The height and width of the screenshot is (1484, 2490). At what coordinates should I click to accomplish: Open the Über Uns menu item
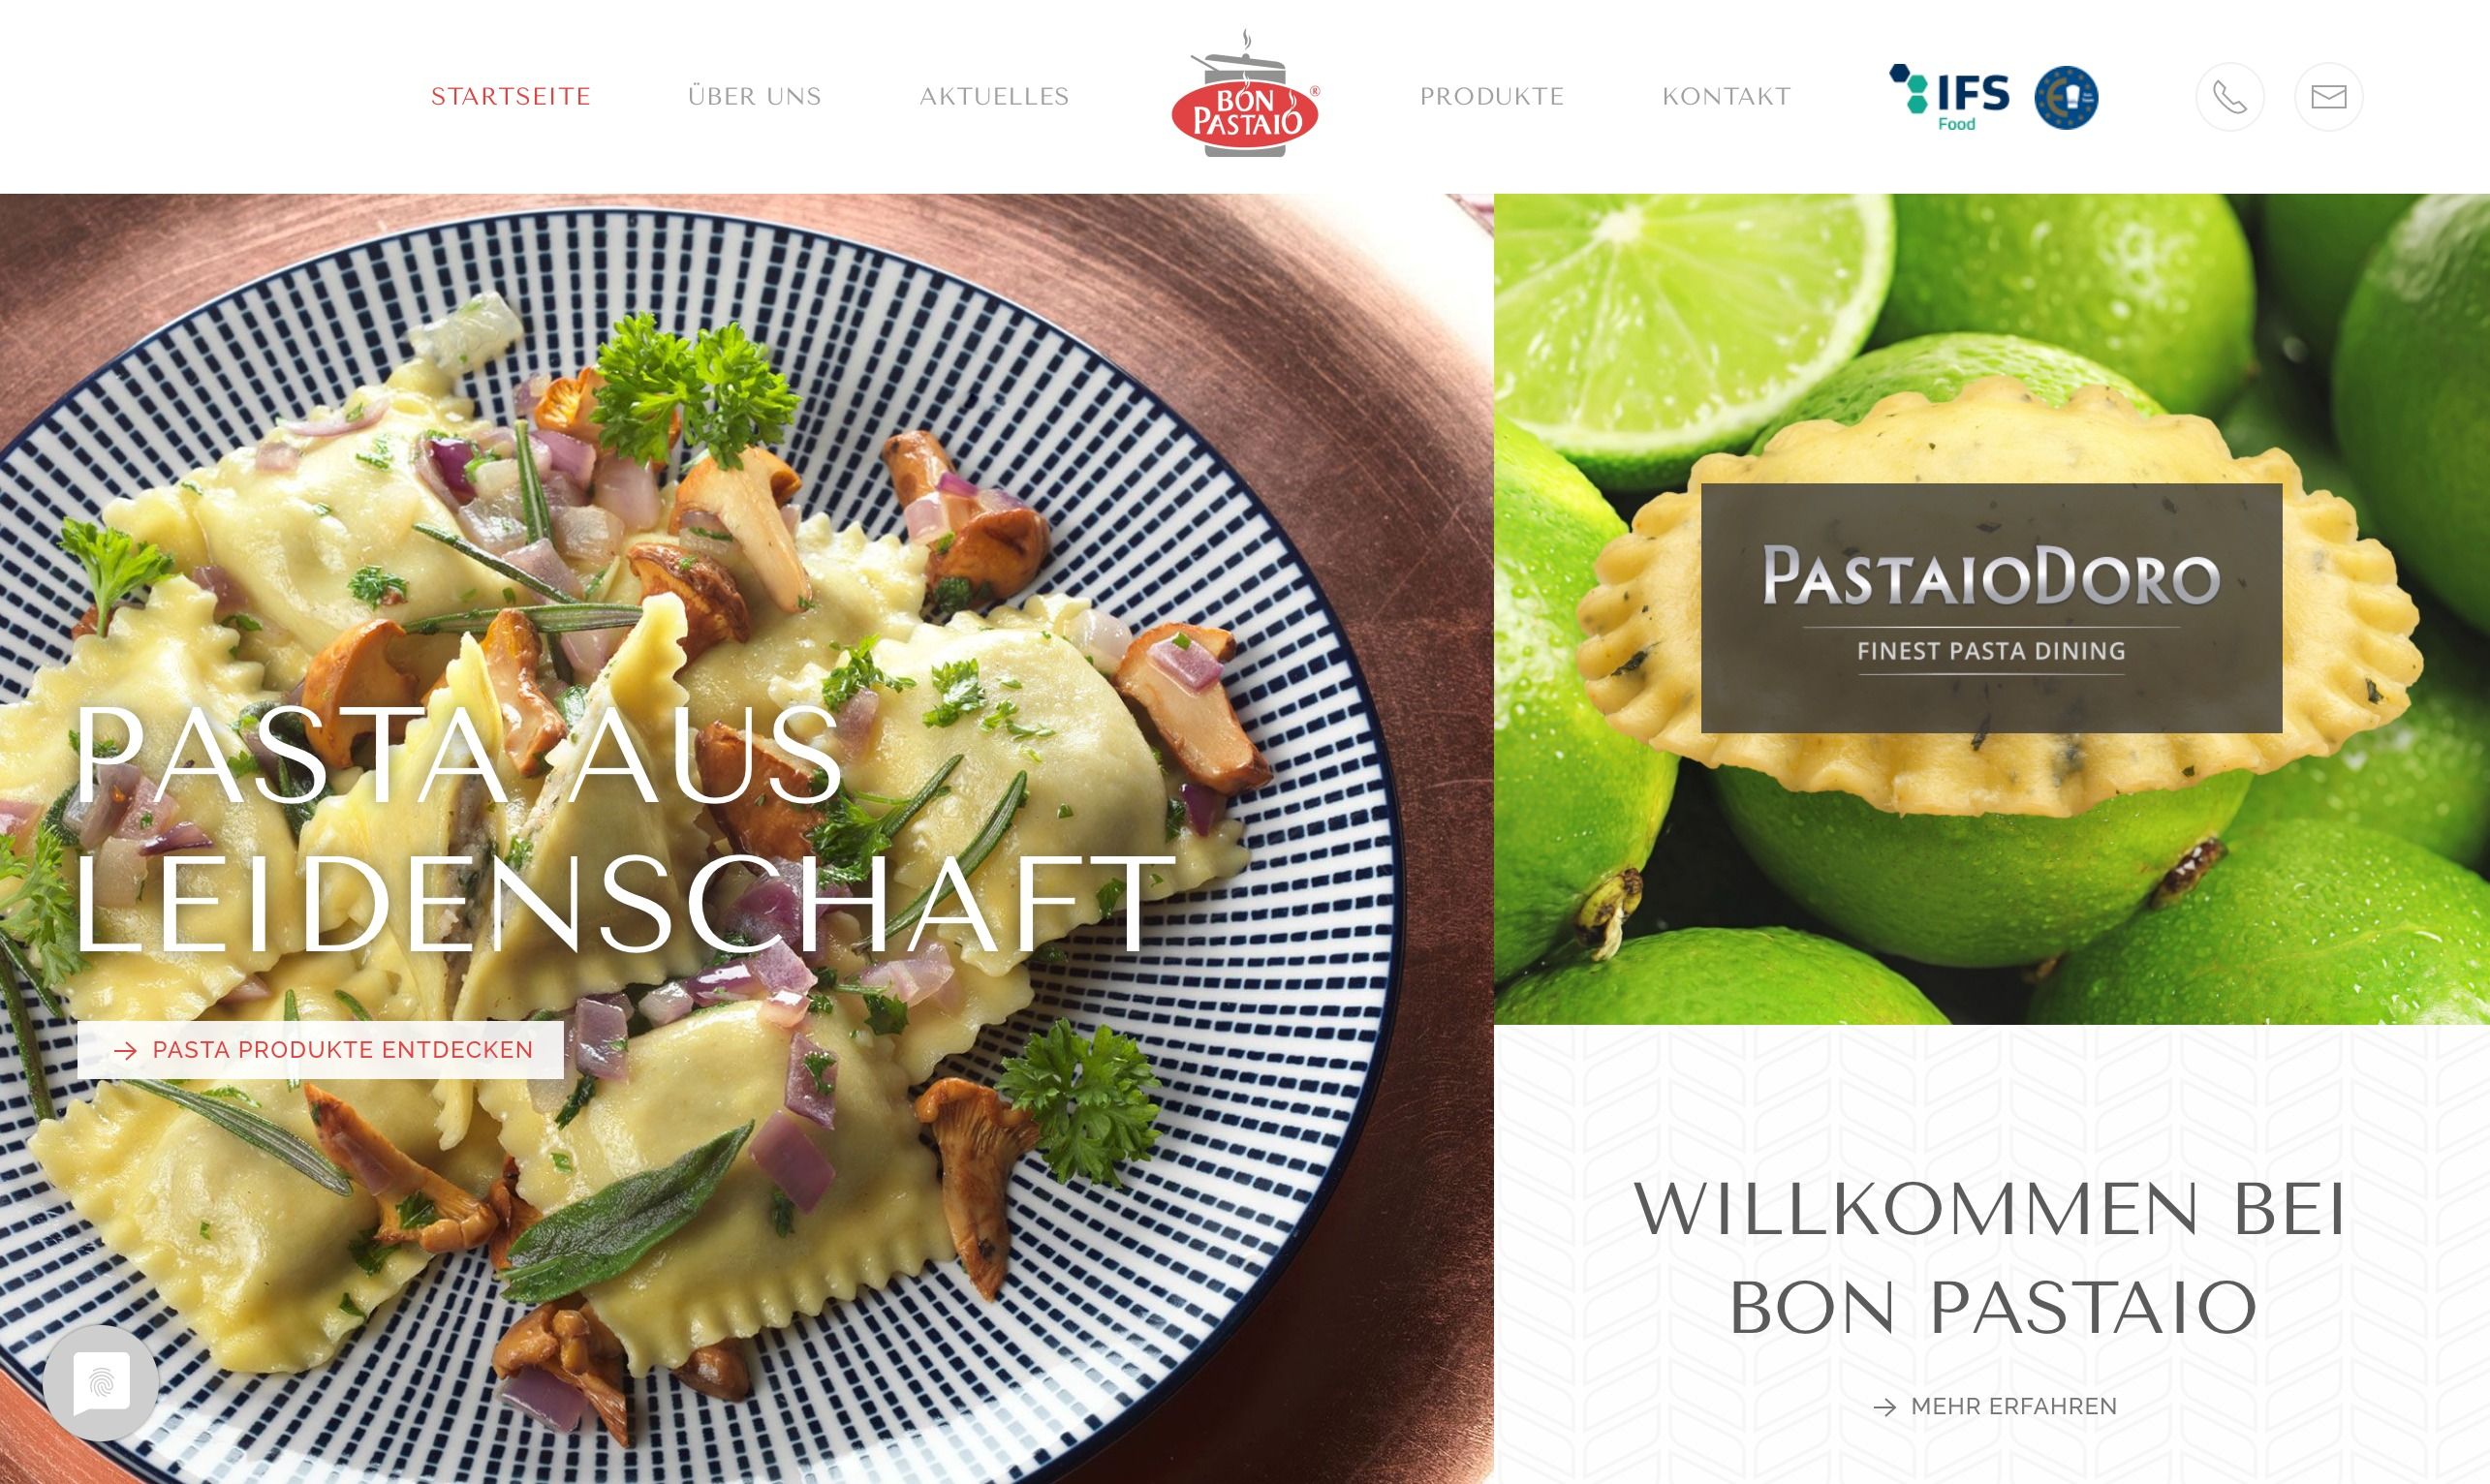[755, 96]
